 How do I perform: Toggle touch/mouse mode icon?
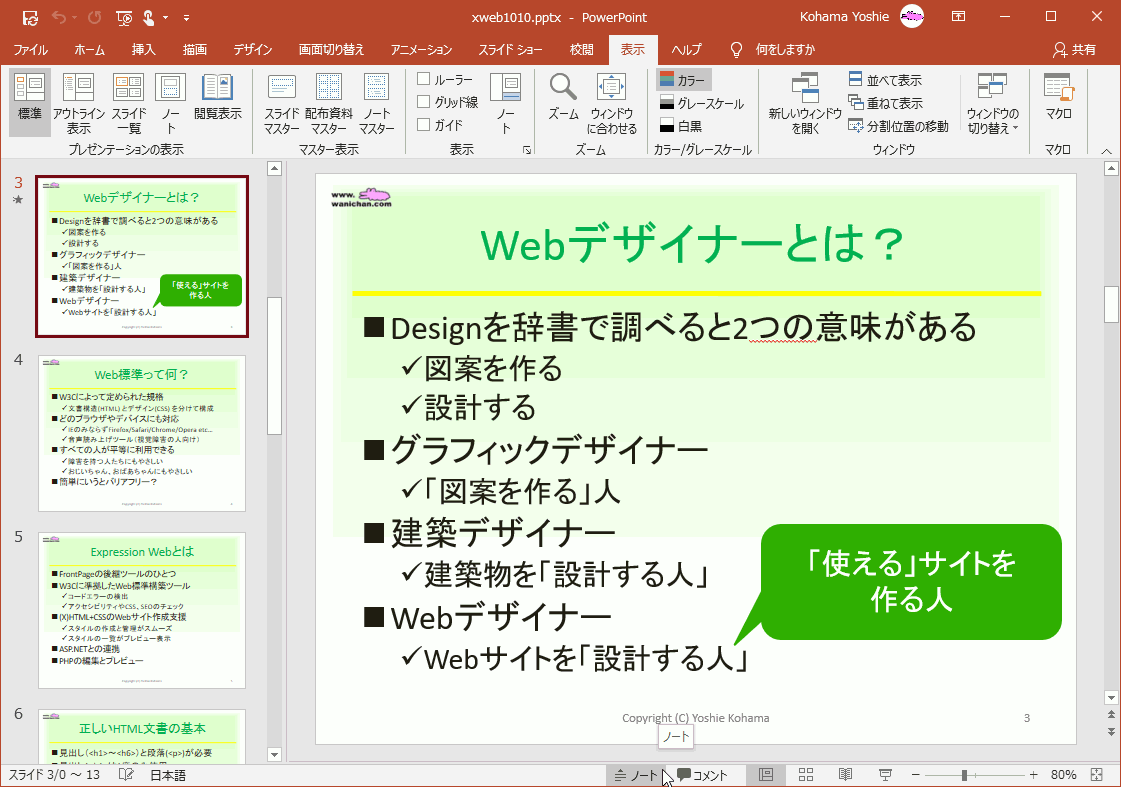pyautogui.click(x=149, y=17)
